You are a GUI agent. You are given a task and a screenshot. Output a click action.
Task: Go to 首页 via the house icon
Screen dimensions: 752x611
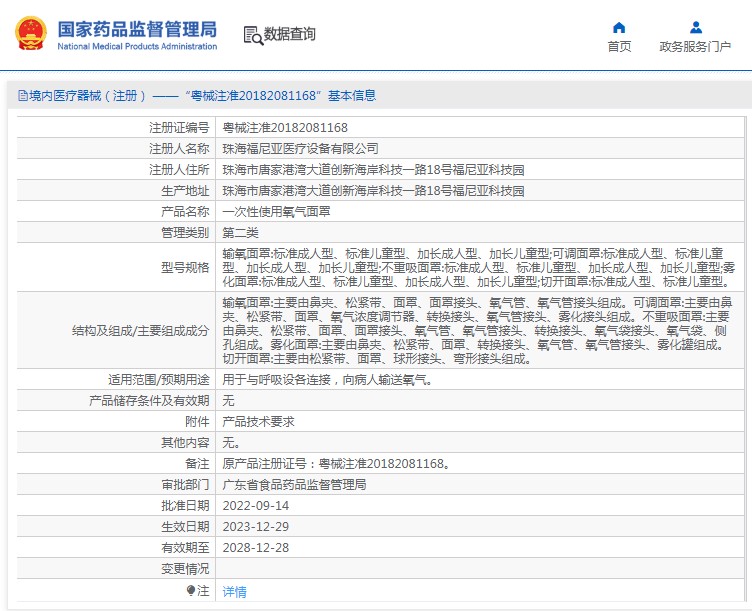[x=619, y=28]
